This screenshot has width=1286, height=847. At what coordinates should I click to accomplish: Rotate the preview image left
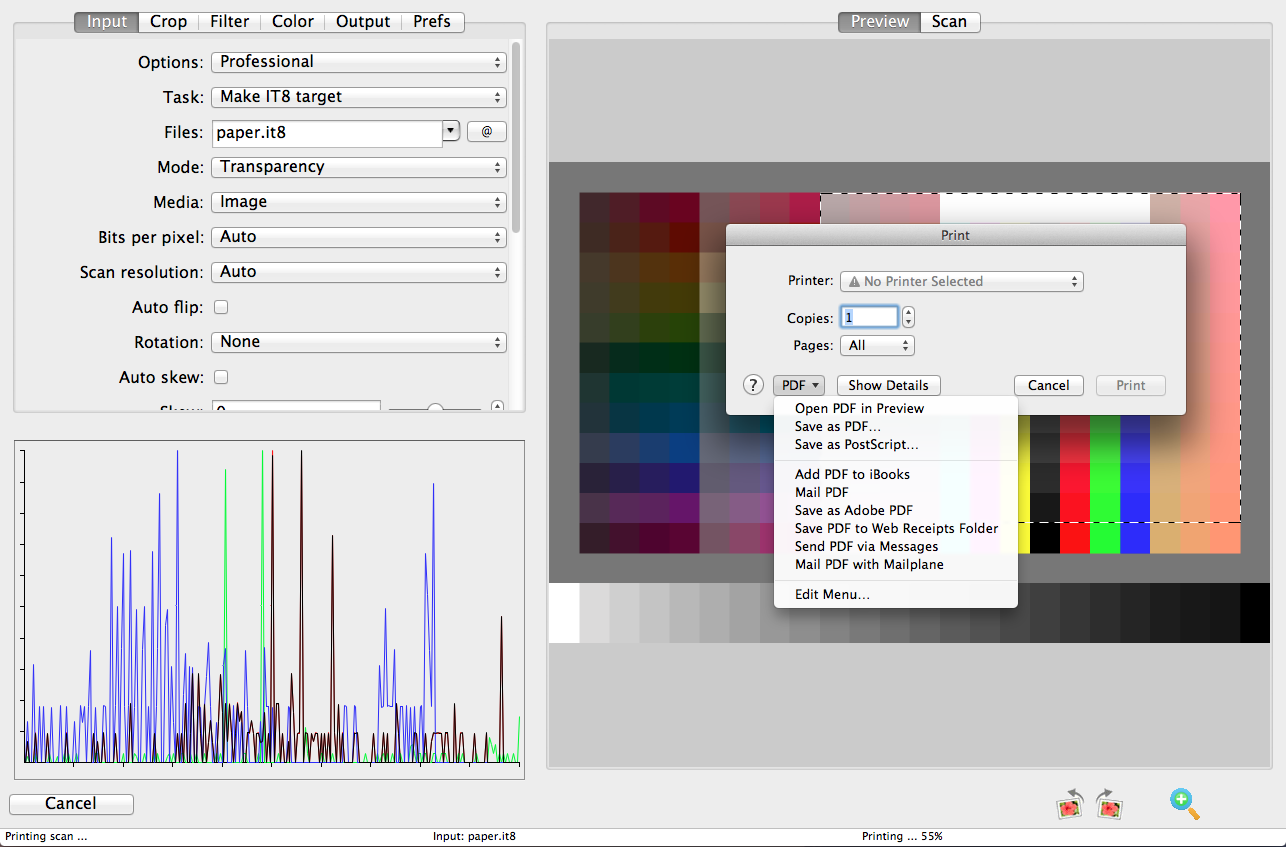tap(1071, 804)
